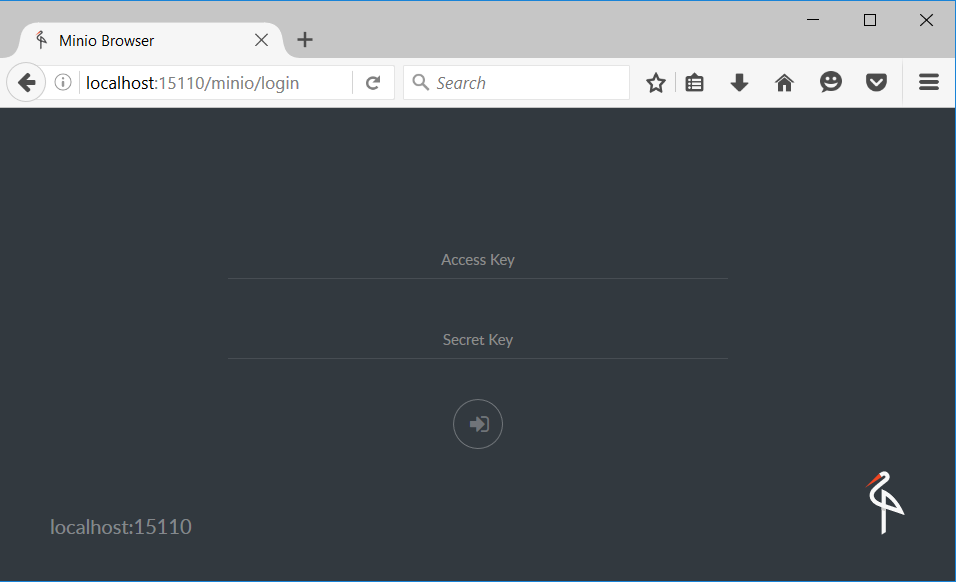Click the Access Key input field
Viewport: 956px width, 582px height.
pyautogui.click(x=477, y=260)
